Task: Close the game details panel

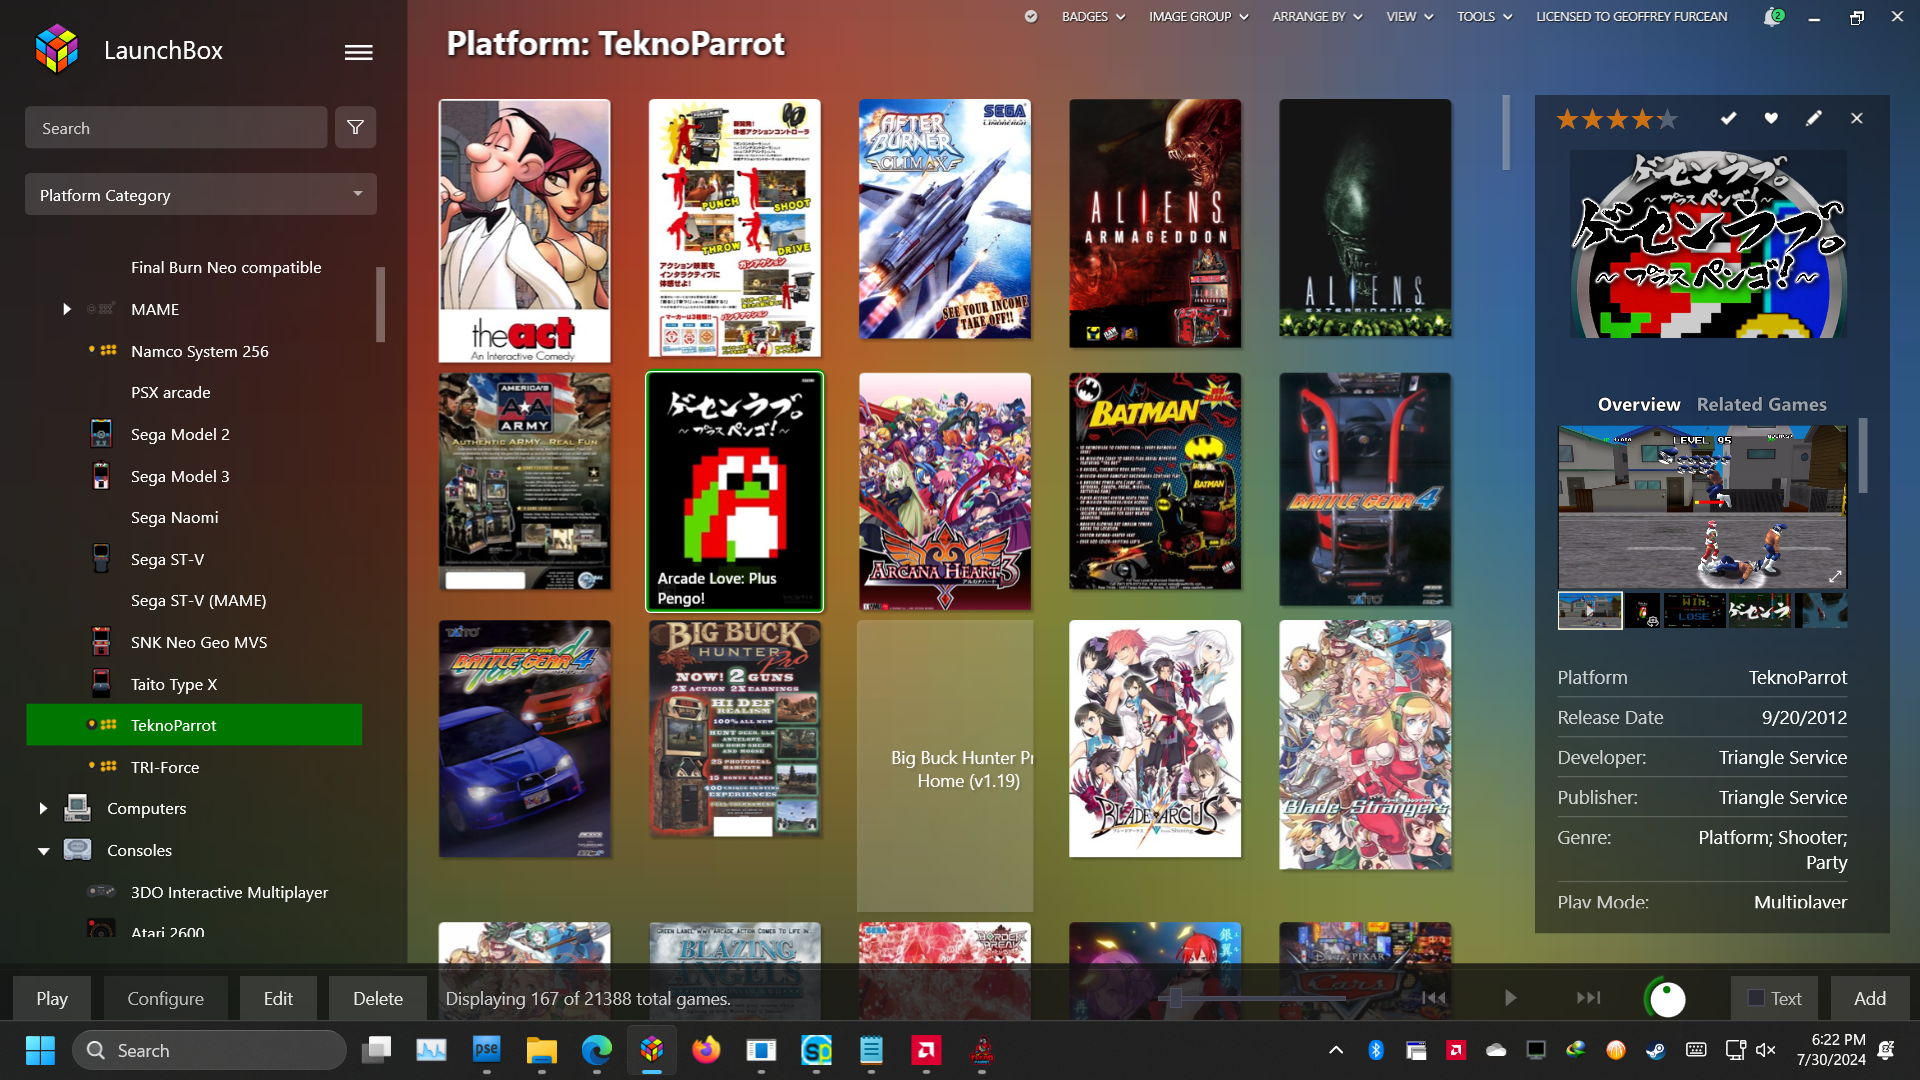Action: point(1857,118)
